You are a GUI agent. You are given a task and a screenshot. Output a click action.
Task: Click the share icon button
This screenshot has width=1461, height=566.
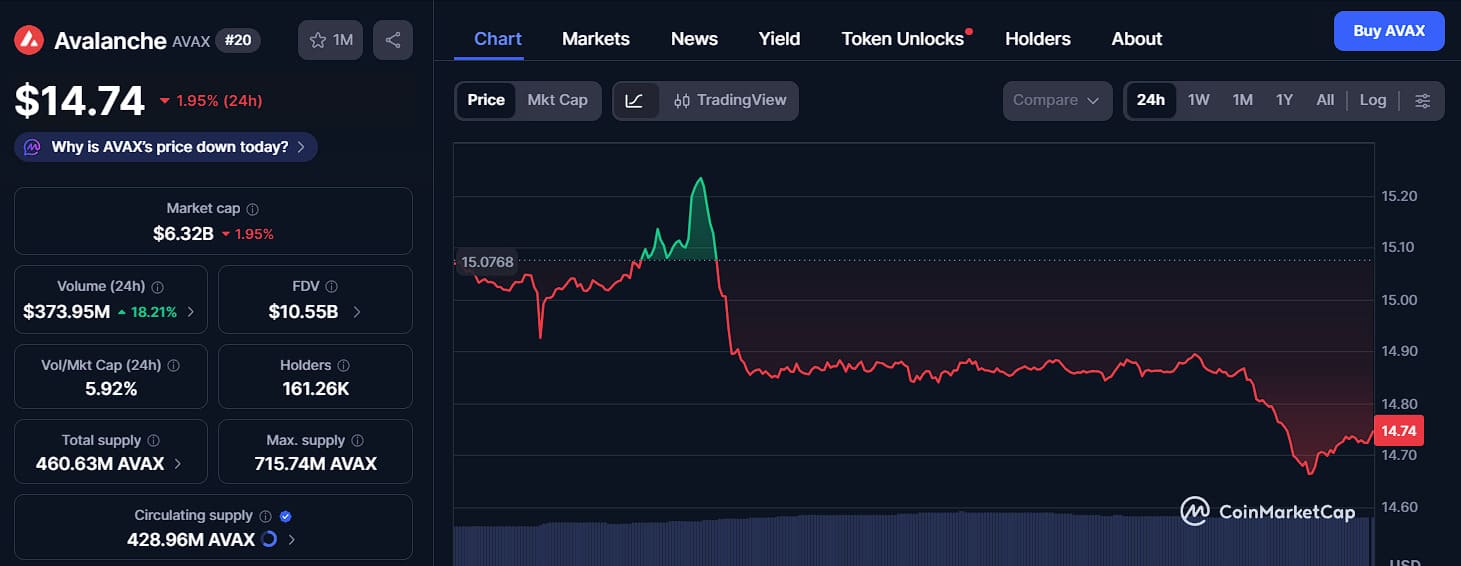click(393, 40)
